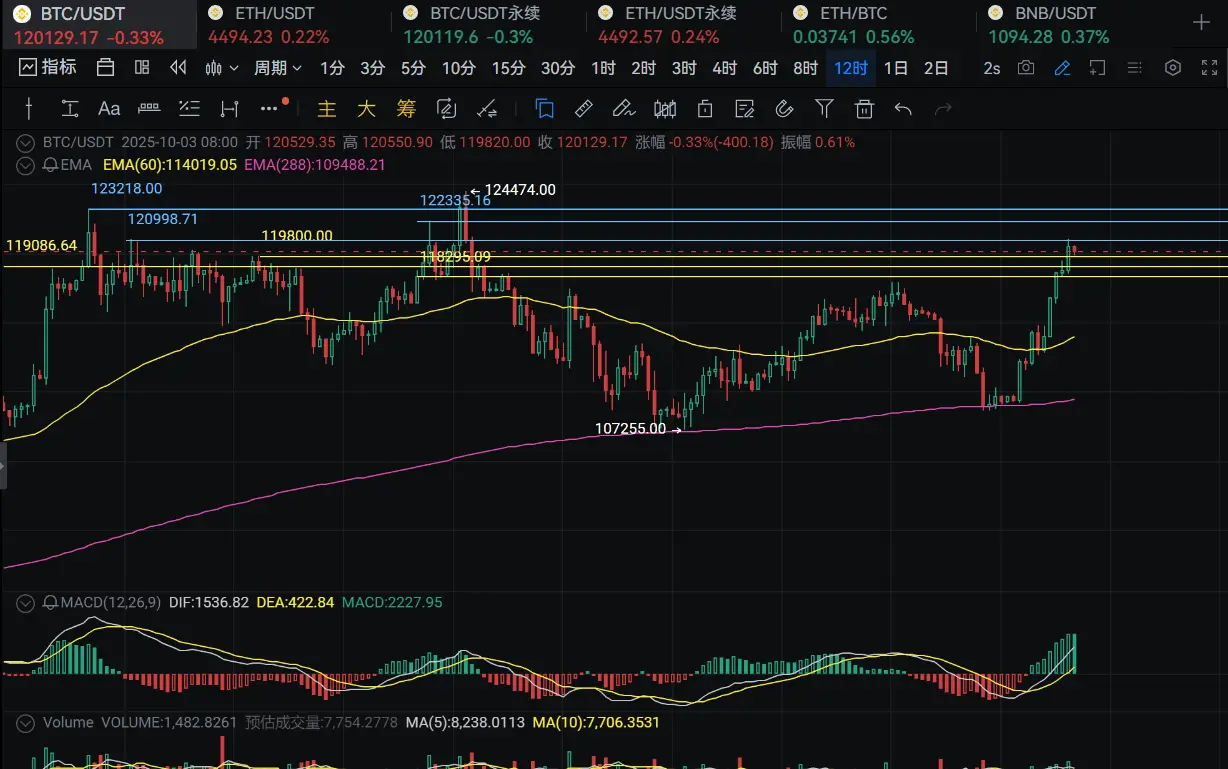Toggle the MACD alert bell

(x=49, y=603)
